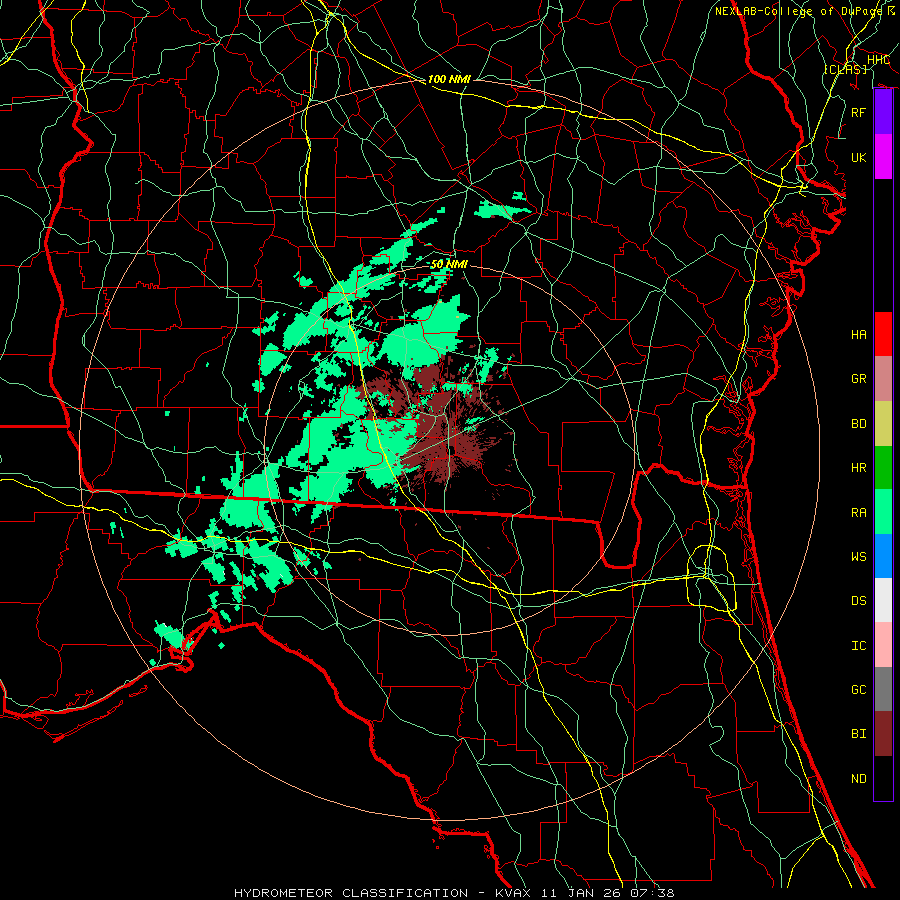Click the HA legend label
The image size is (900, 900).
click(859, 335)
